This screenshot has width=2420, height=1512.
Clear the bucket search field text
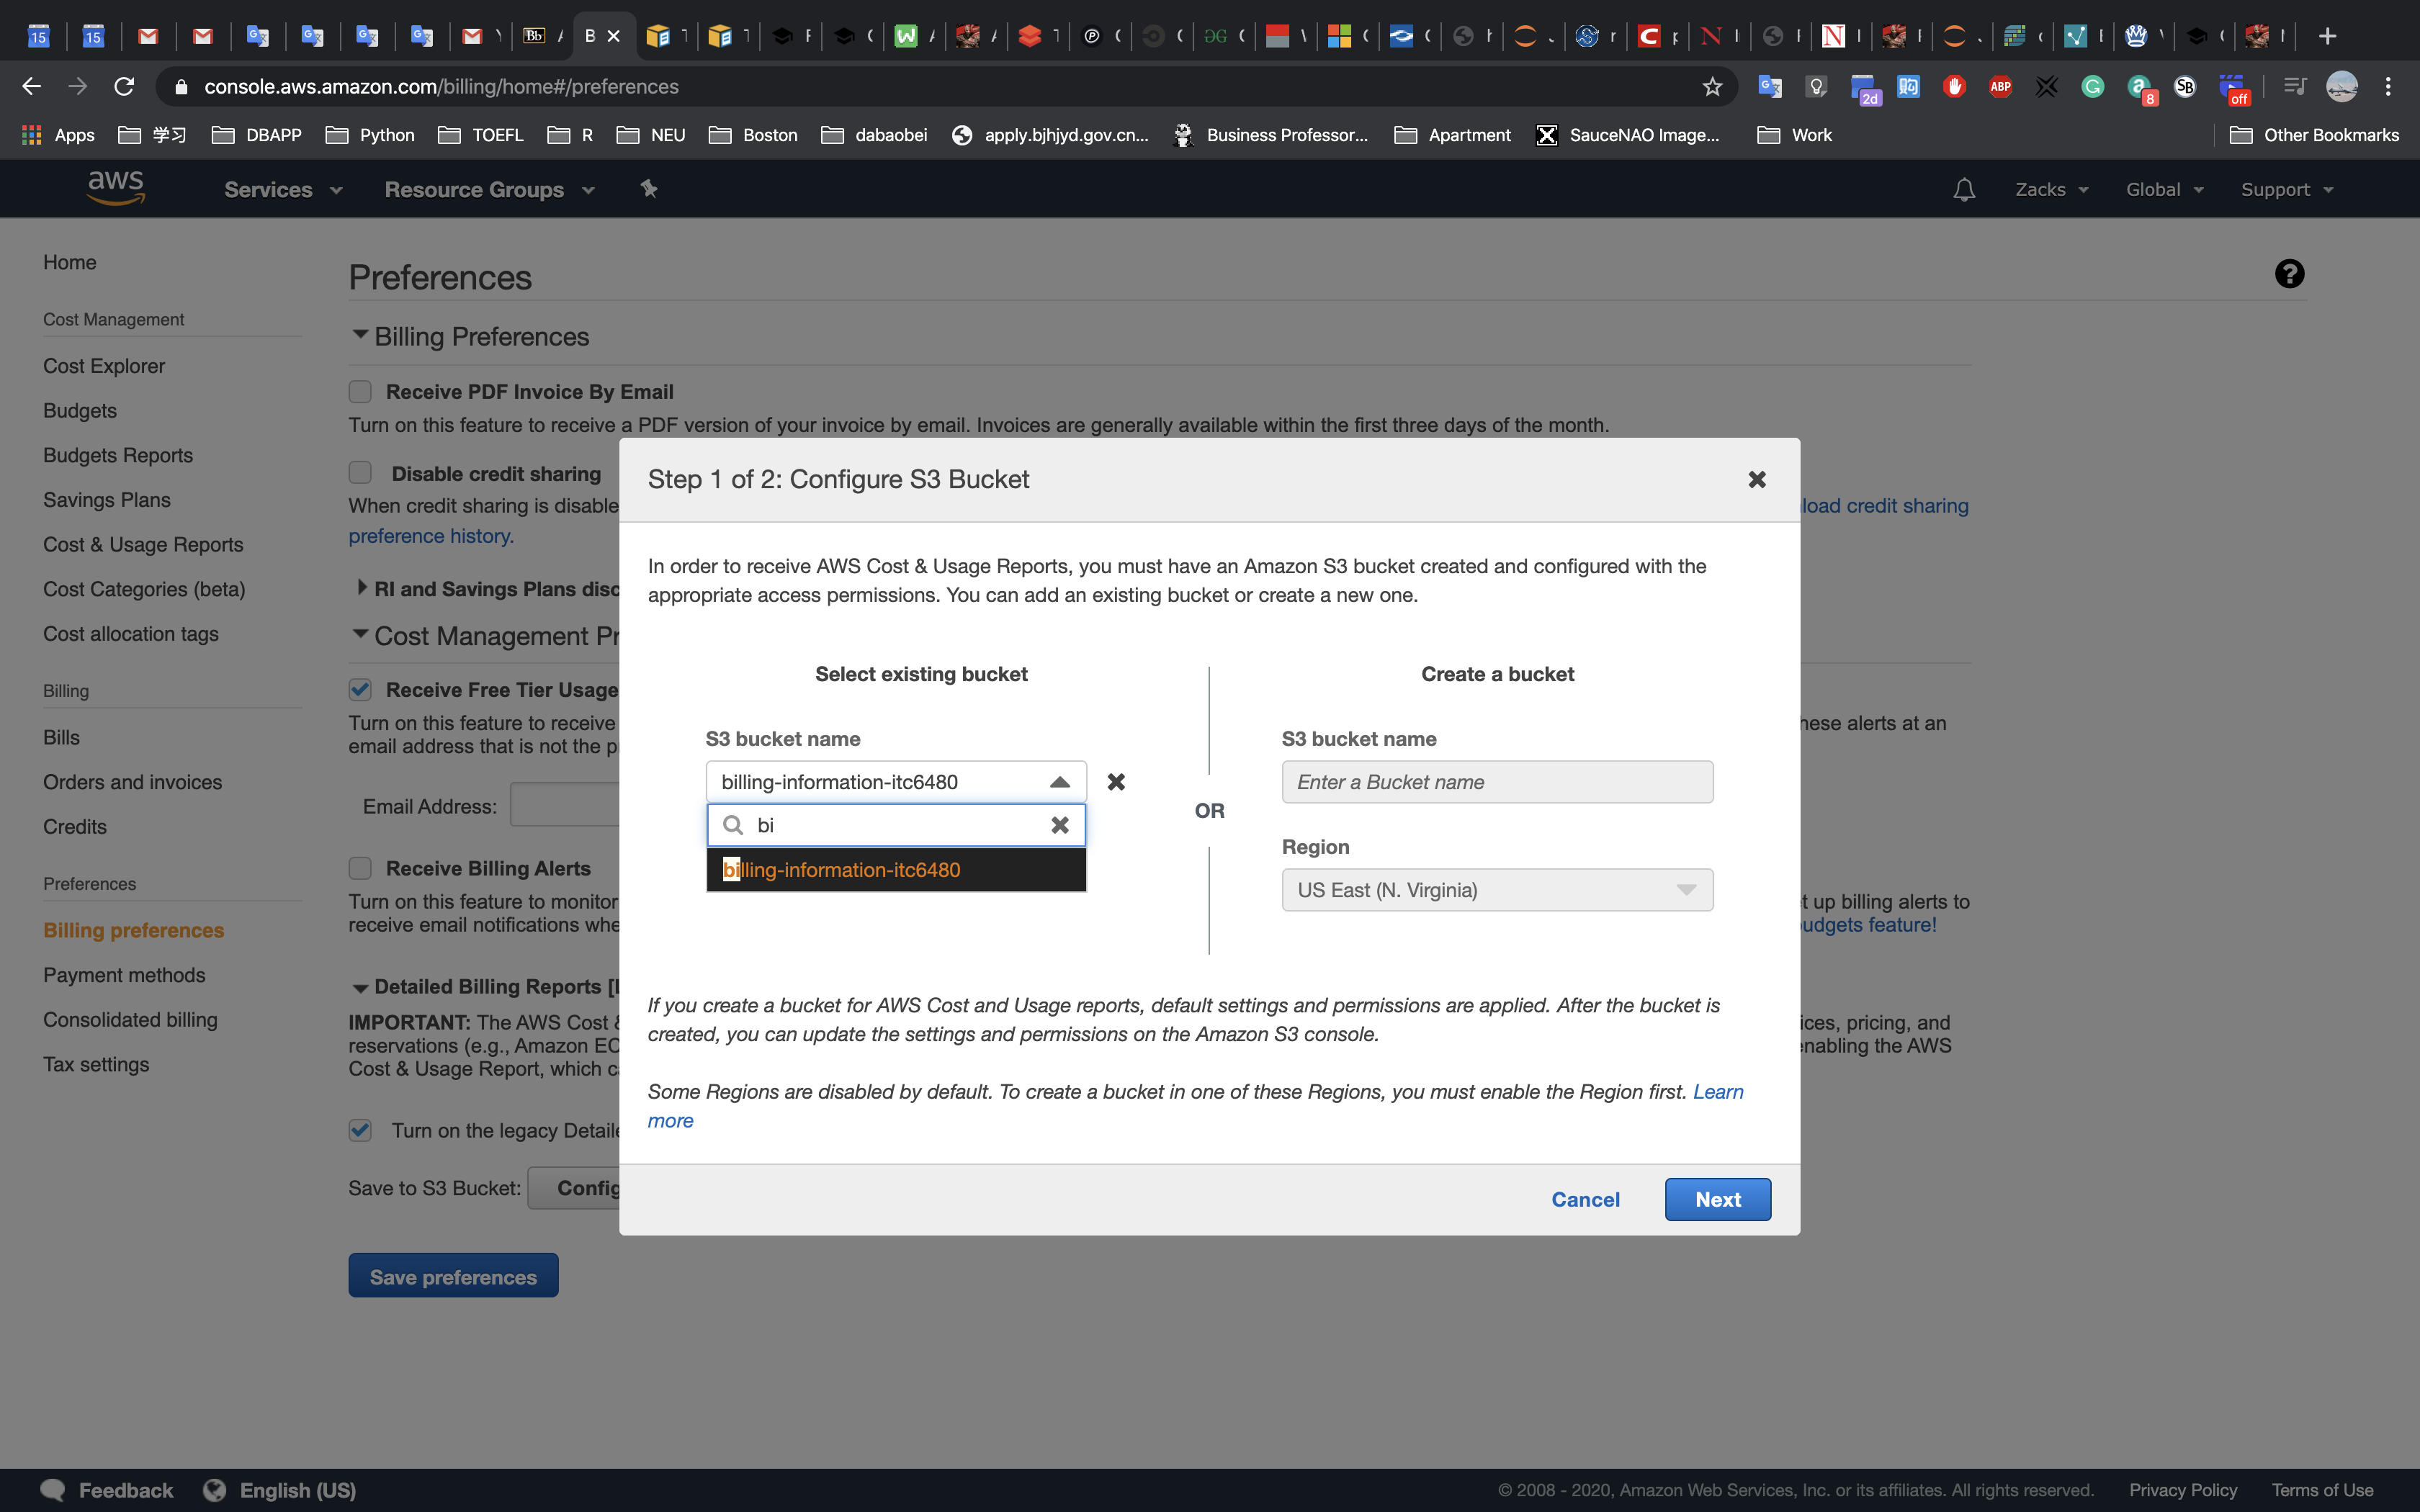(1060, 825)
